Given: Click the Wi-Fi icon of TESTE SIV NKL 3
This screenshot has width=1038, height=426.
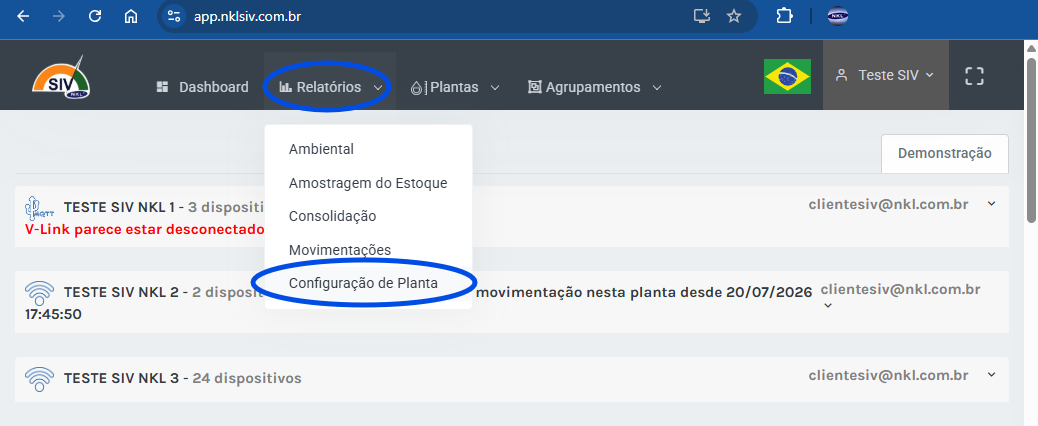Looking at the screenshot, I should pyautogui.click(x=39, y=378).
